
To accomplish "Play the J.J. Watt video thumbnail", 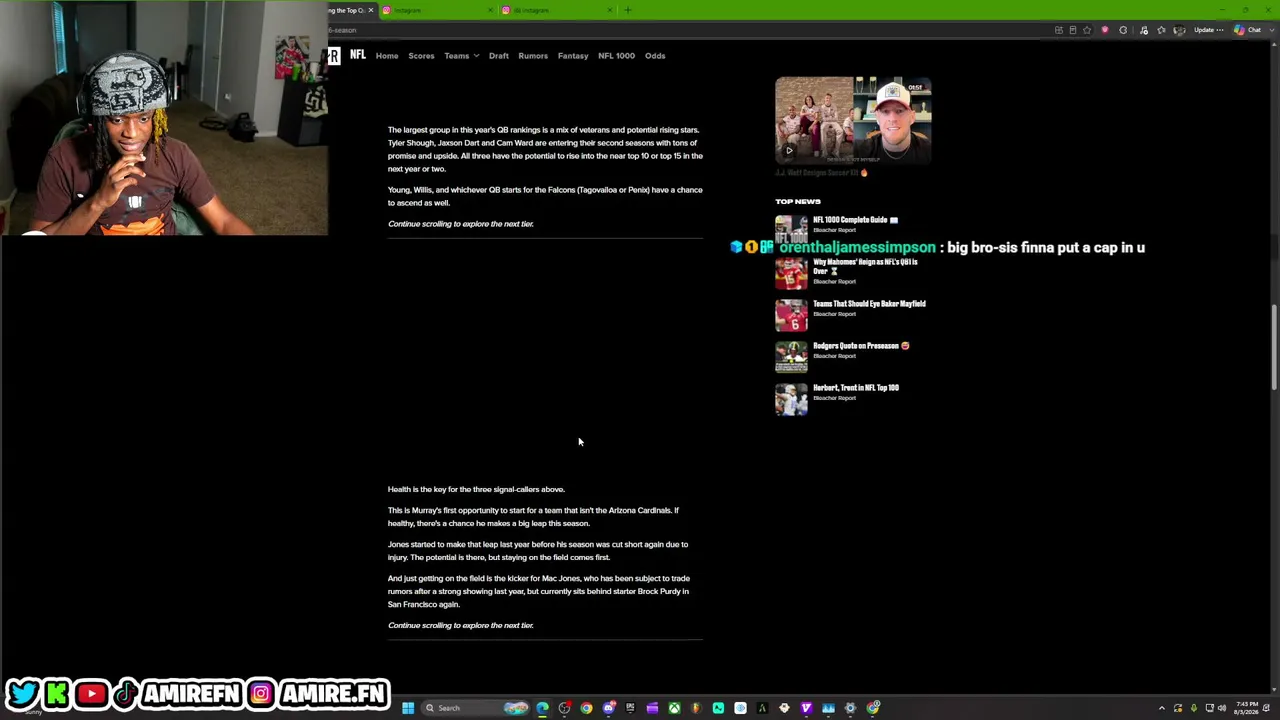I will pyautogui.click(x=853, y=120).
